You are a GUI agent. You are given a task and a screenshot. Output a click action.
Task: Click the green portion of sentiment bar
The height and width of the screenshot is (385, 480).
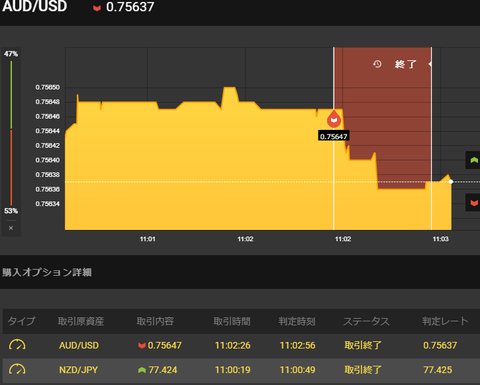(x=11, y=95)
